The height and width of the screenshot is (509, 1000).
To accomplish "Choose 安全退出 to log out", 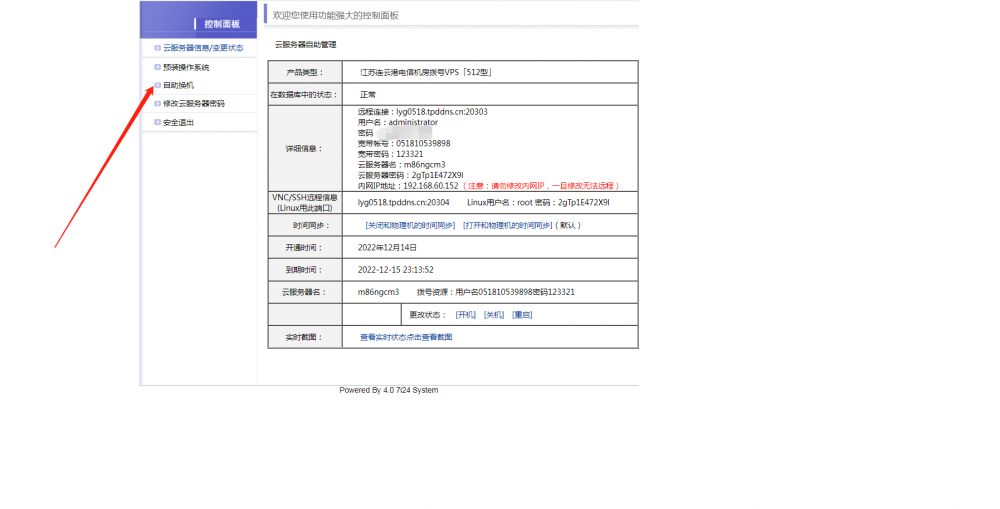I will pos(179,122).
